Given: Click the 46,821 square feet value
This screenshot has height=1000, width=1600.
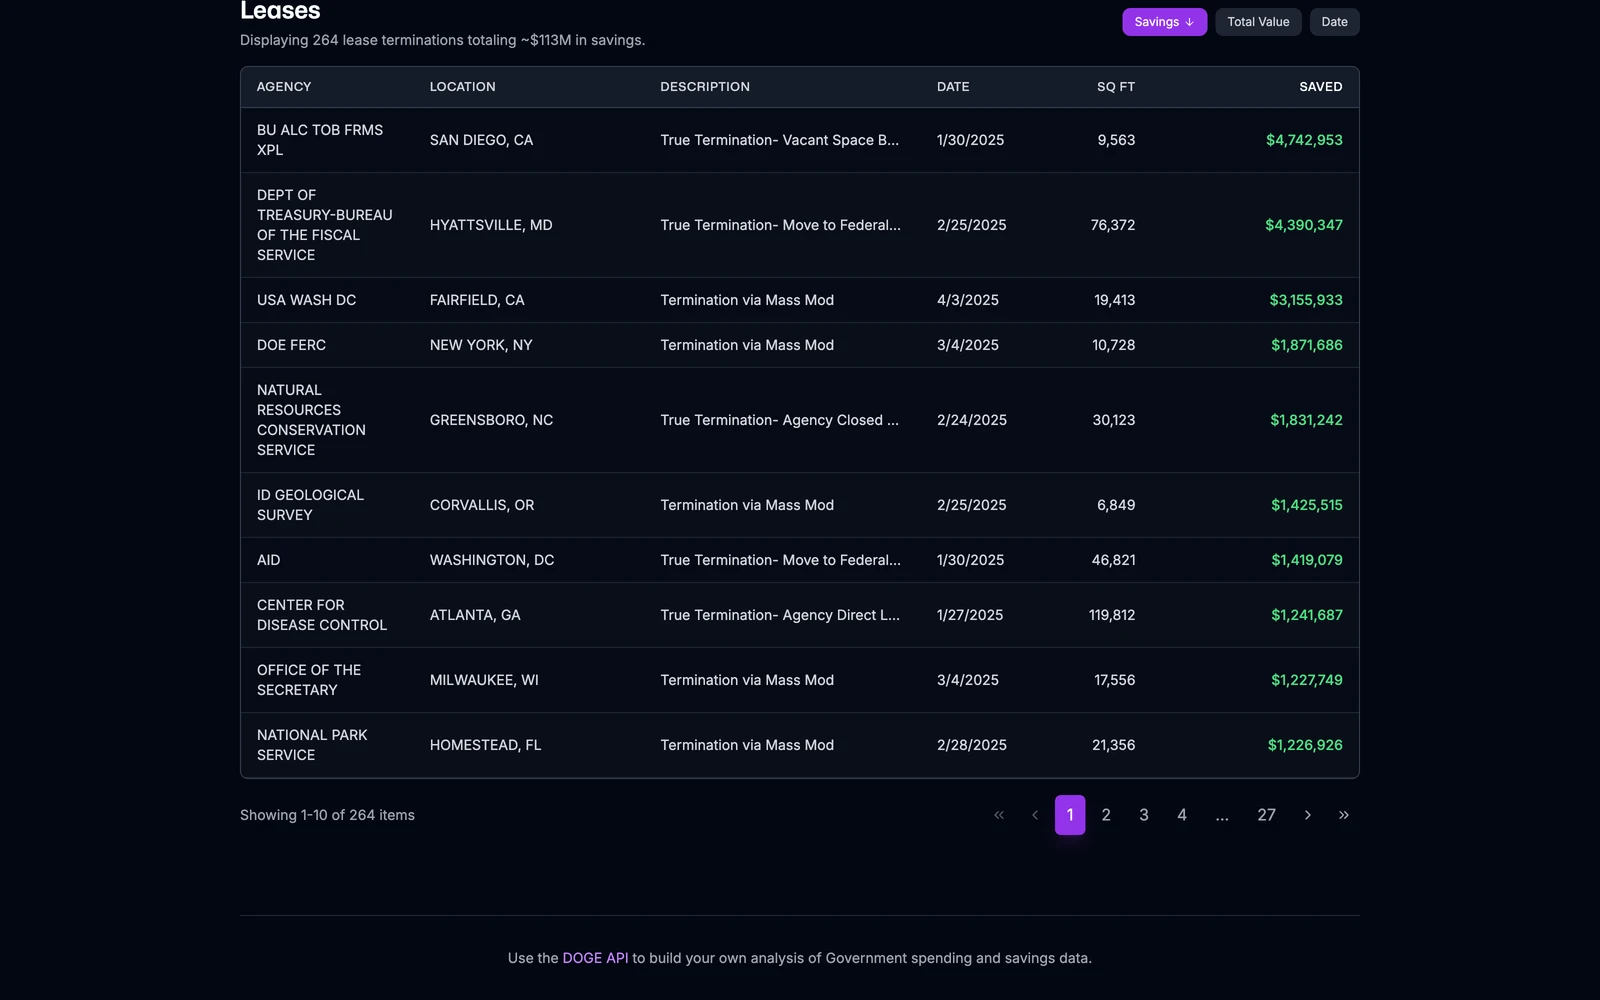Looking at the screenshot, I should point(1113,560).
